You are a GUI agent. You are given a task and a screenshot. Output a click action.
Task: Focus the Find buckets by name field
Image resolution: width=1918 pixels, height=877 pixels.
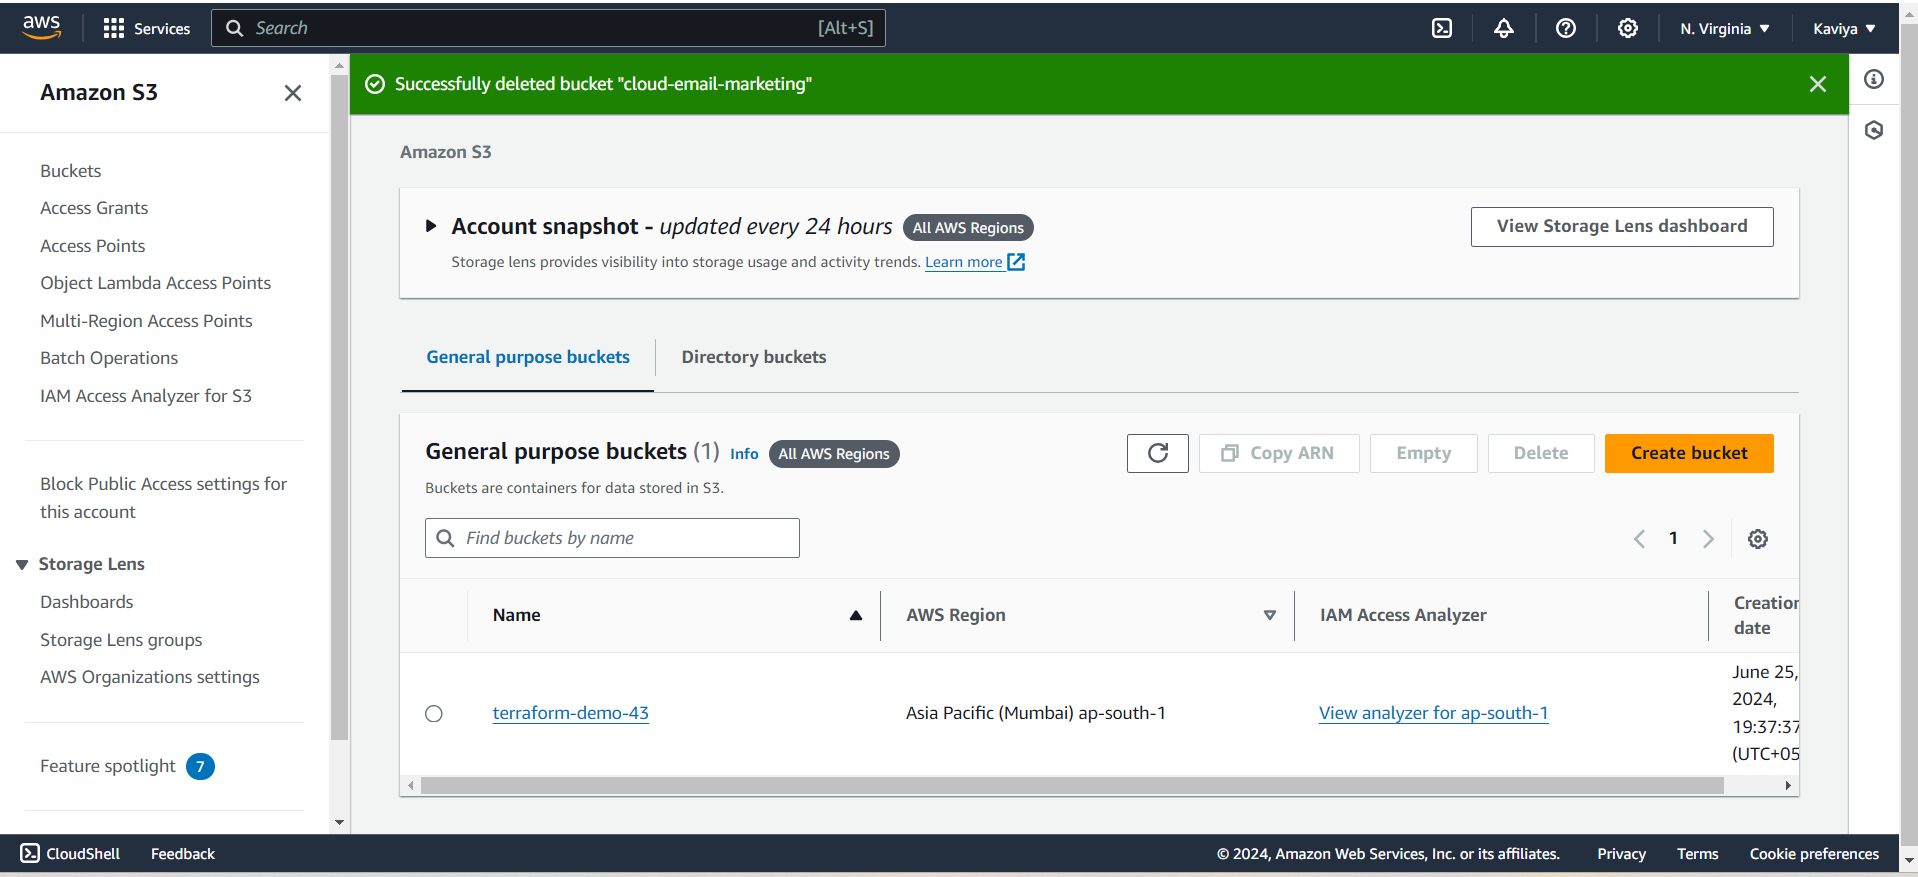612,538
